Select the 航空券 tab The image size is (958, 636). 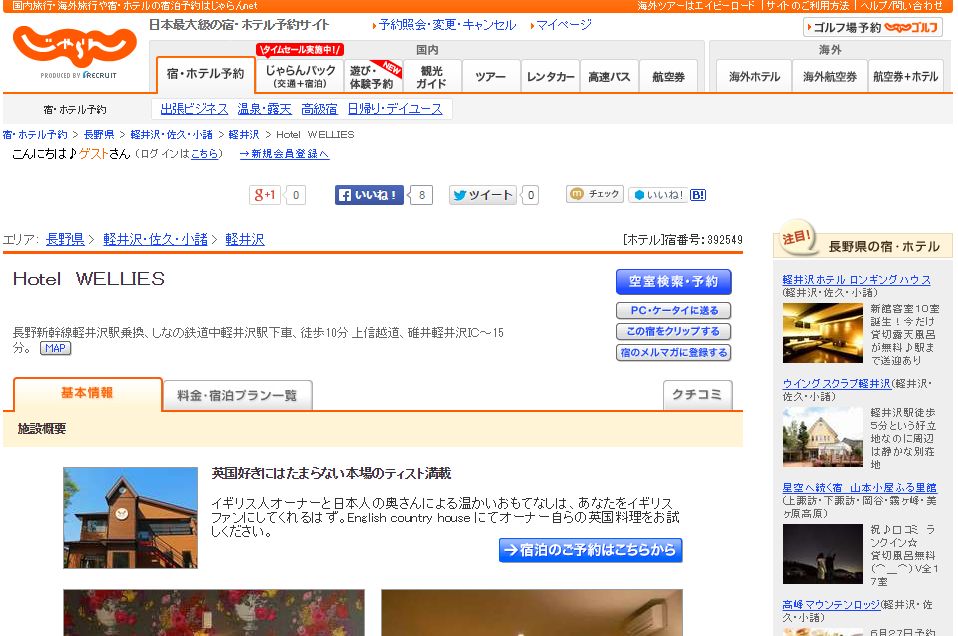(x=668, y=76)
